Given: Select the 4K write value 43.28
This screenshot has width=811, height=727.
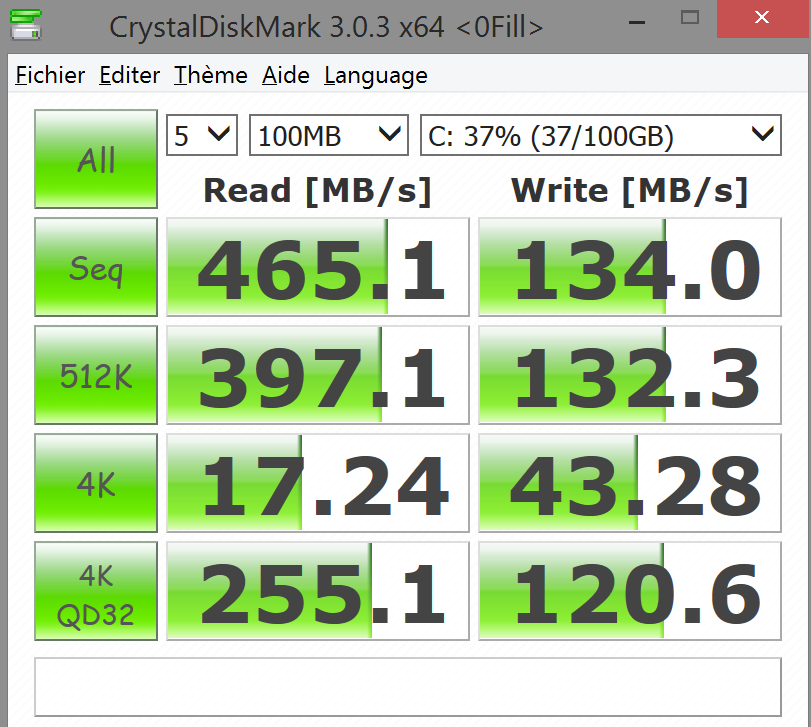Looking at the screenshot, I should 629,483.
